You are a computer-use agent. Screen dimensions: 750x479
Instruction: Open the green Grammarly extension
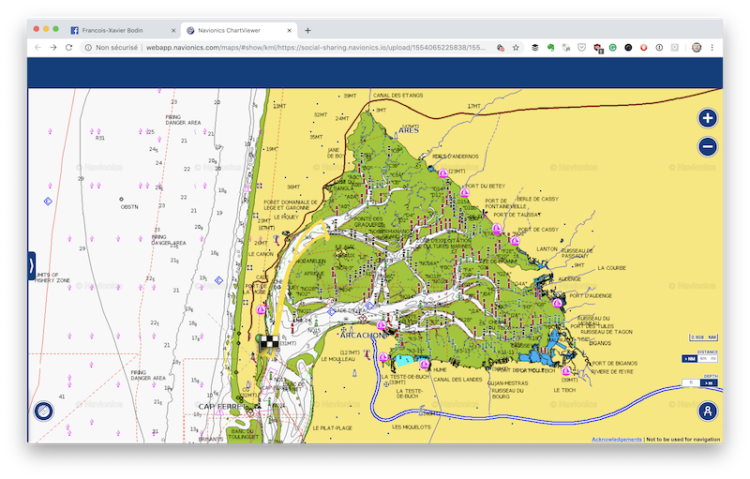click(x=613, y=47)
